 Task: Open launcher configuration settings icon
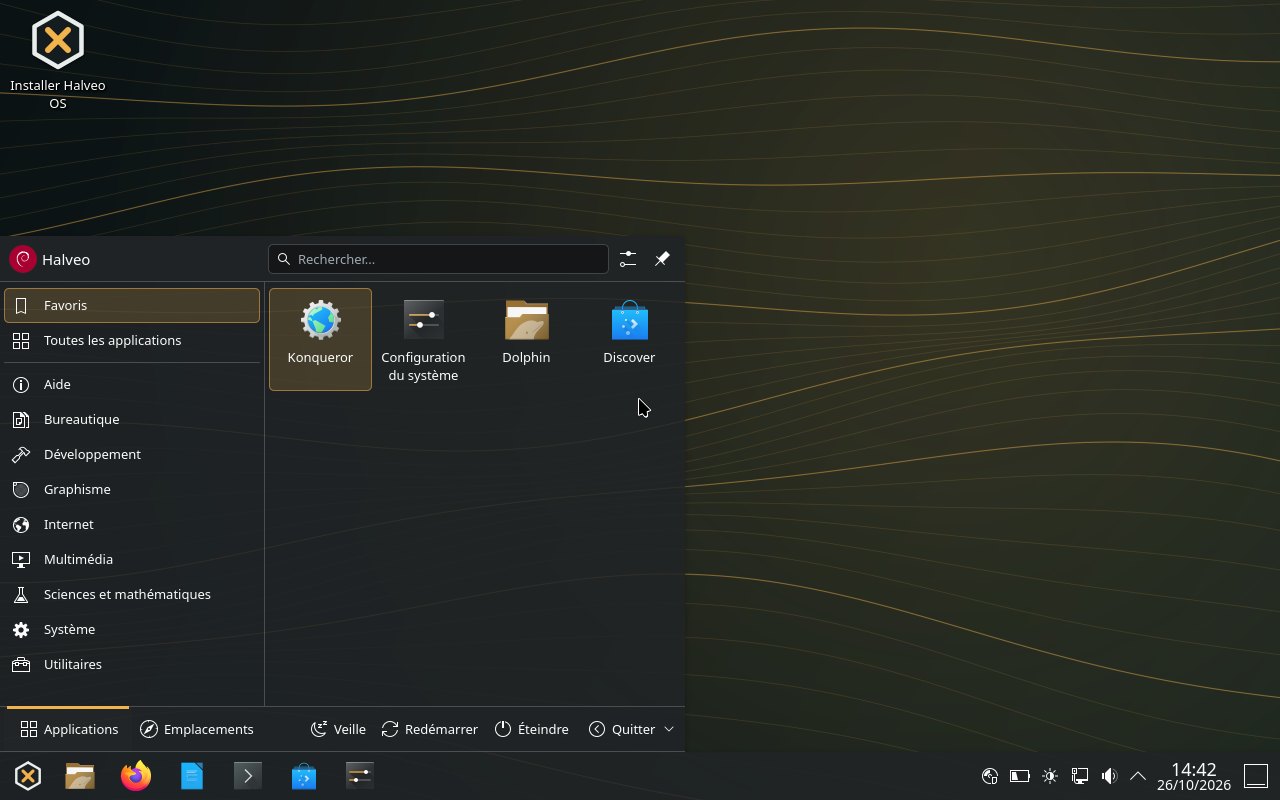(627, 259)
